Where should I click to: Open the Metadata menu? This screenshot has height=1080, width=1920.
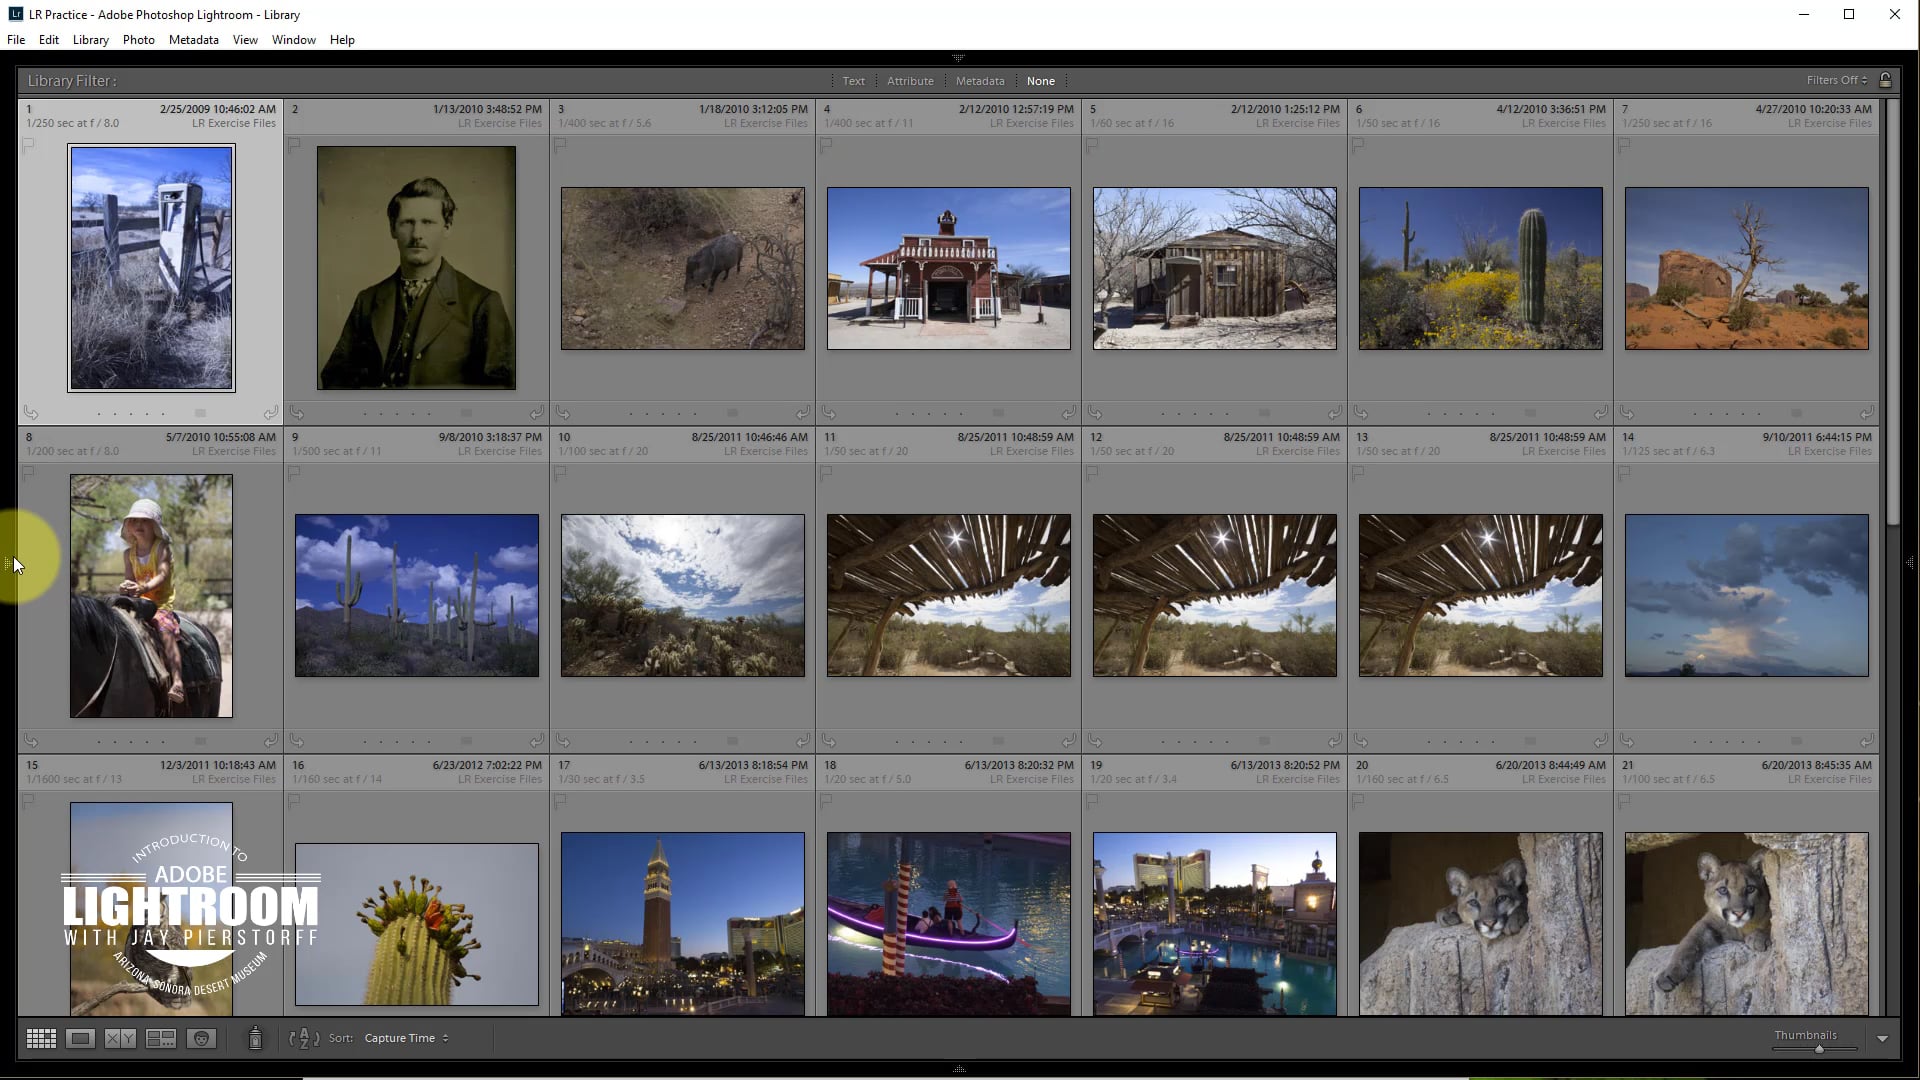(193, 40)
